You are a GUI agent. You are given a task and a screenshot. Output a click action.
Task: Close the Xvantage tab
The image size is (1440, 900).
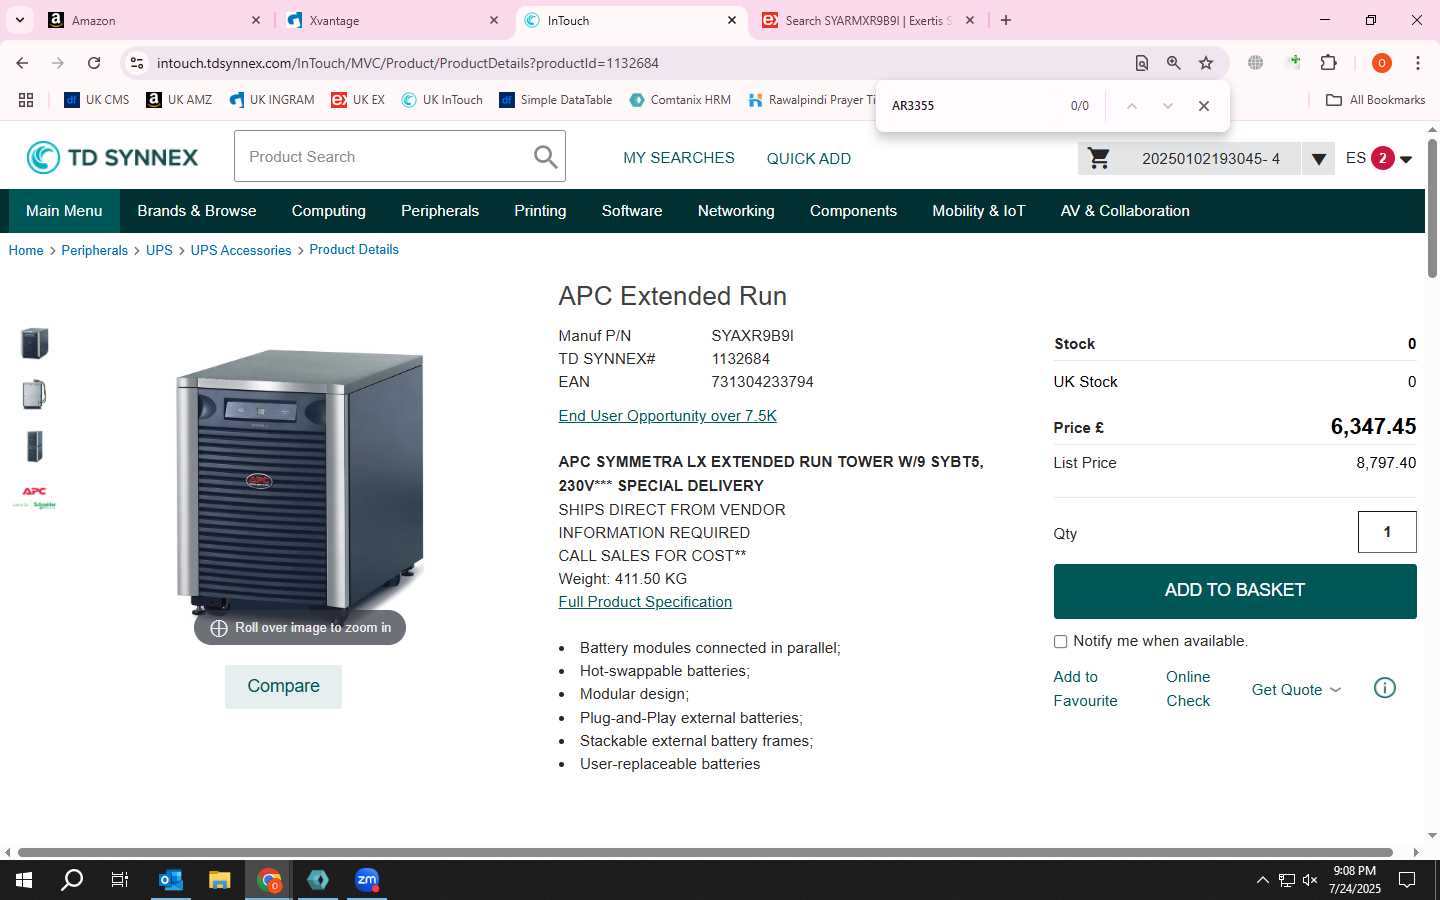pyautogui.click(x=493, y=20)
